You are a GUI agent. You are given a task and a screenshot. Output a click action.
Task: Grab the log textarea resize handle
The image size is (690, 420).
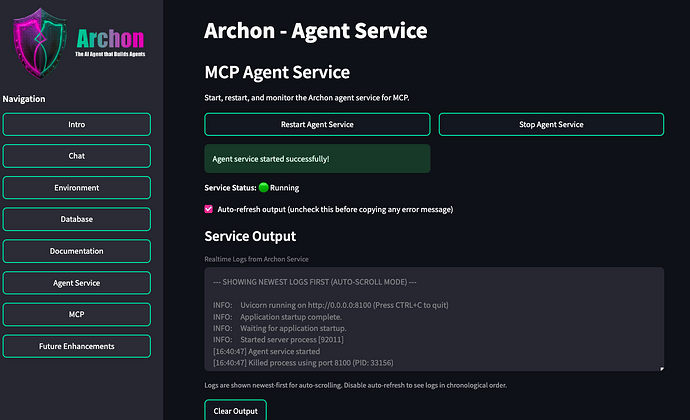click(661, 368)
